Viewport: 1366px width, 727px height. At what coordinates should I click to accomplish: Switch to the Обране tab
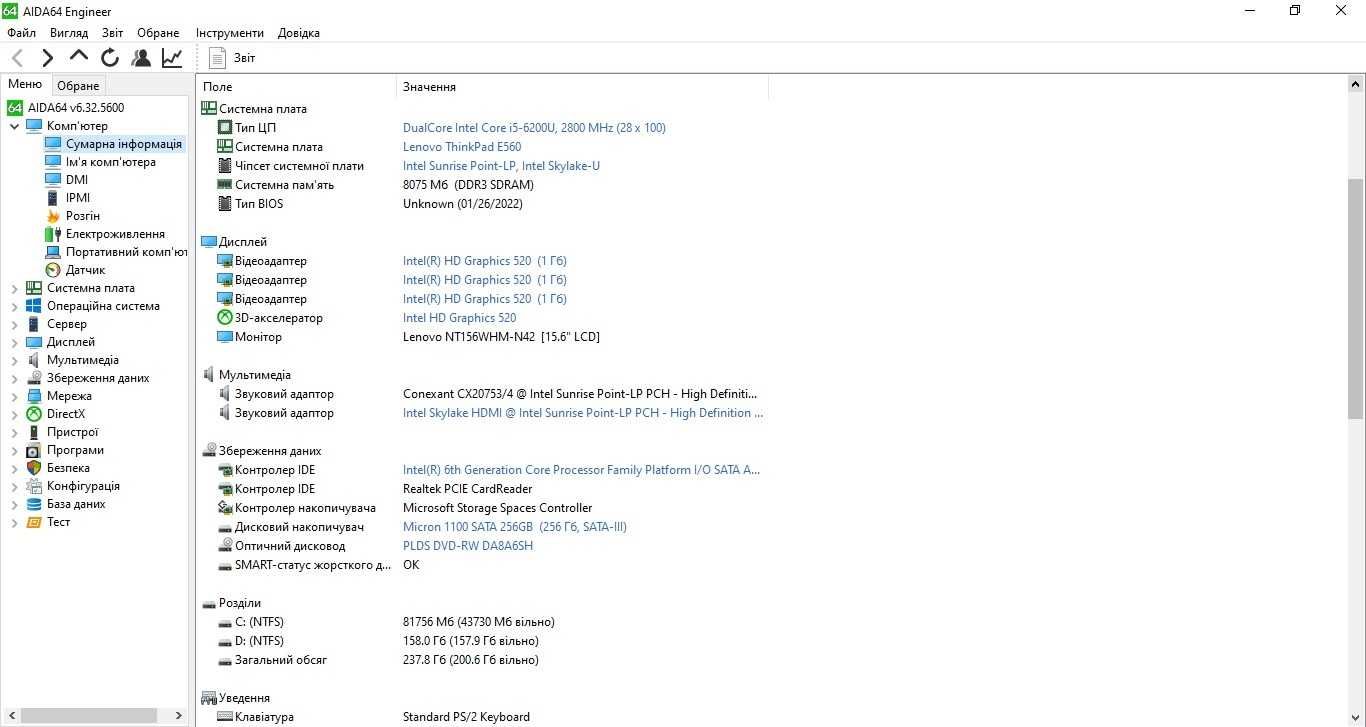click(x=78, y=86)
